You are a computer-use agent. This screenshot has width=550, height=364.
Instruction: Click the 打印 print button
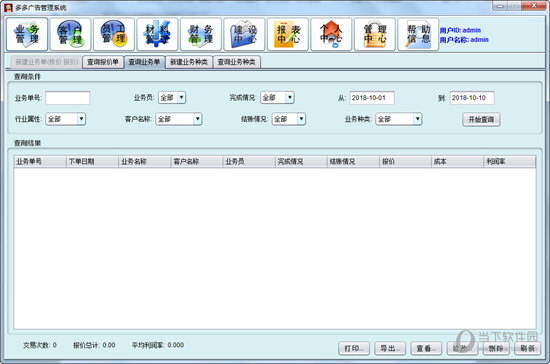pos(354,348)
